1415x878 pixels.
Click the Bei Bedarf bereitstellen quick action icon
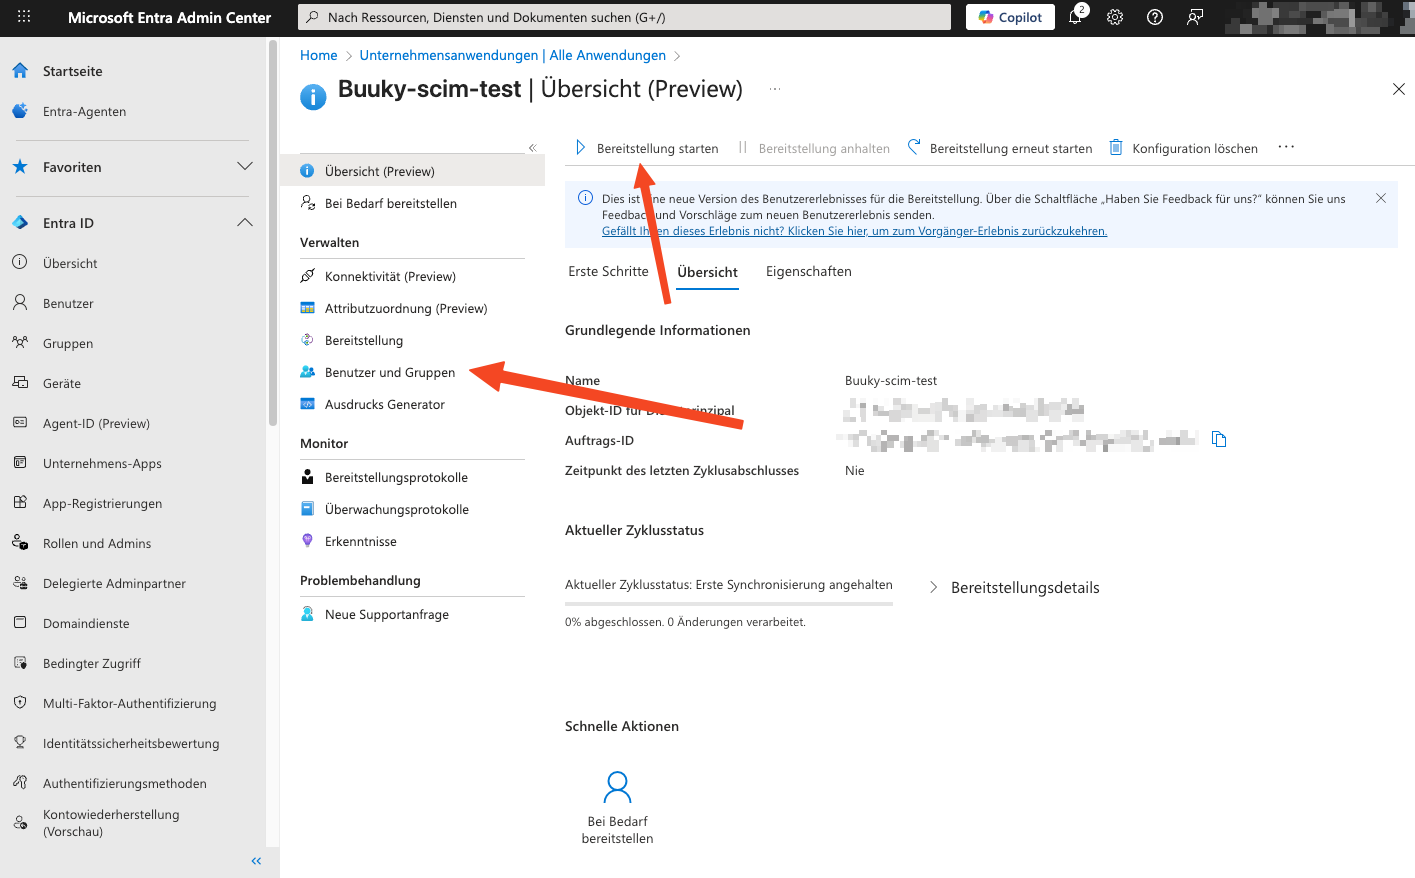[617, 787]
